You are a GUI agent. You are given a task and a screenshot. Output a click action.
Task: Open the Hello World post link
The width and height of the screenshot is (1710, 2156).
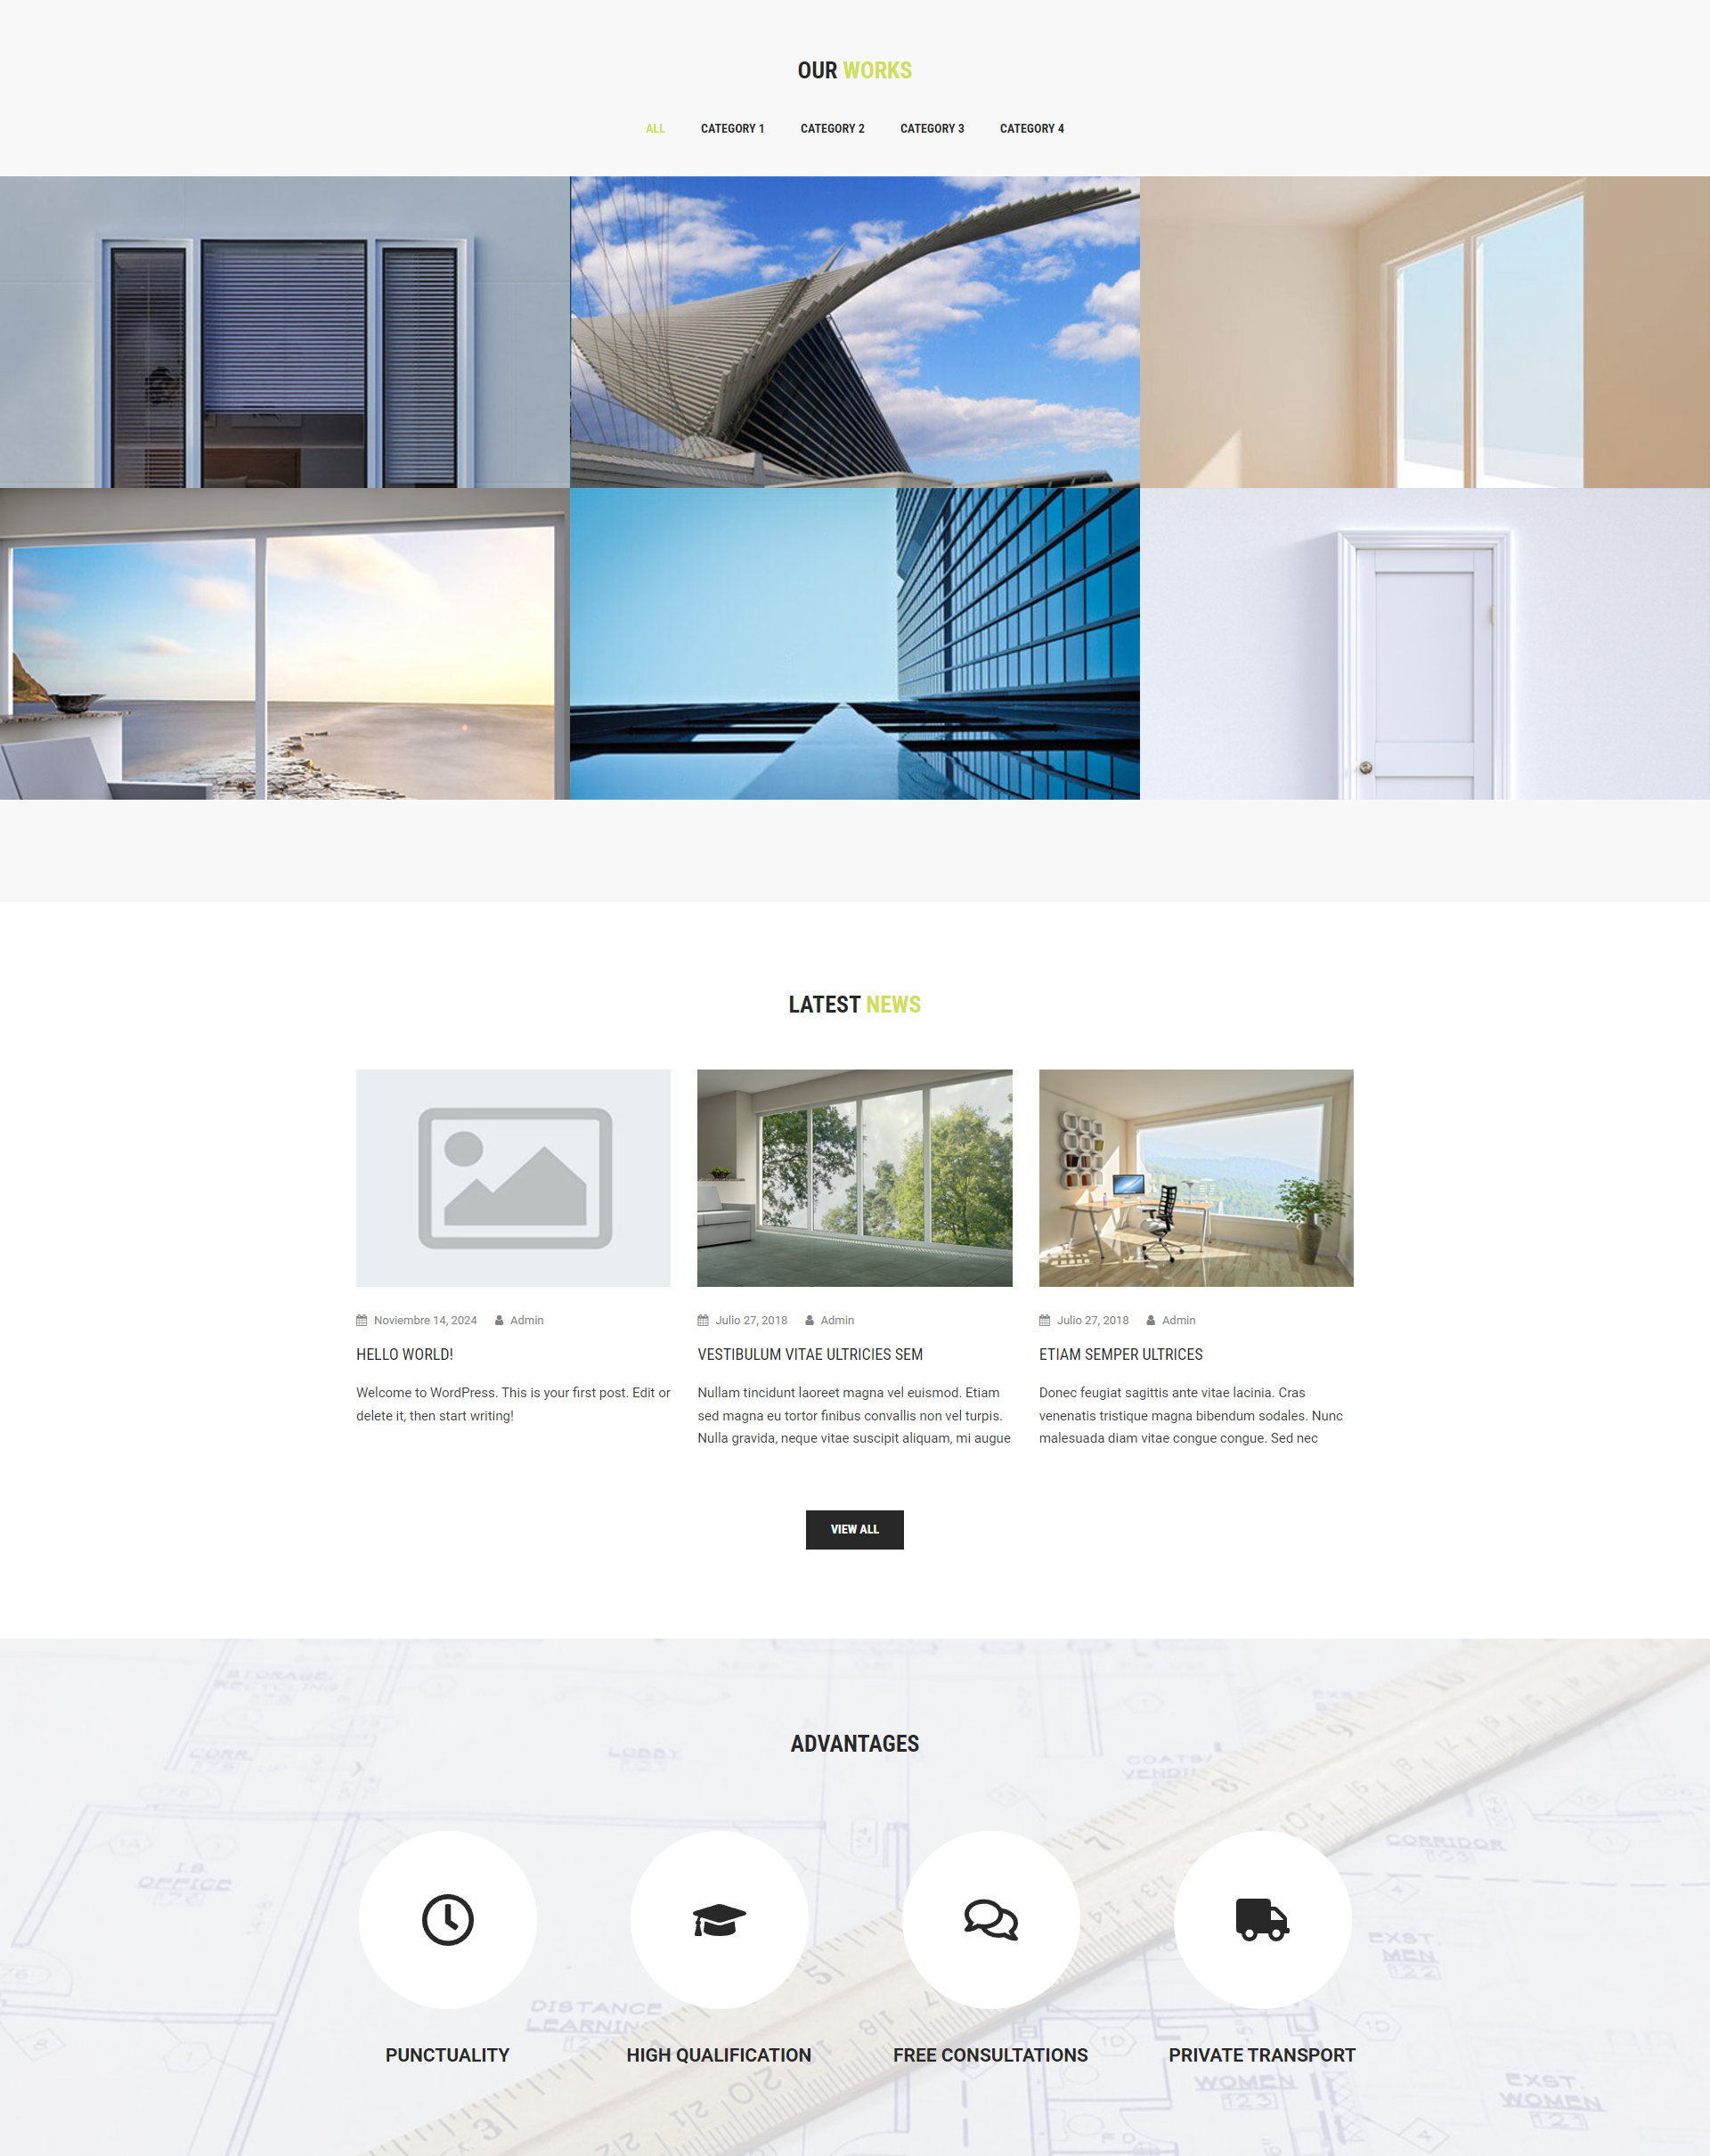point(404,1353)
